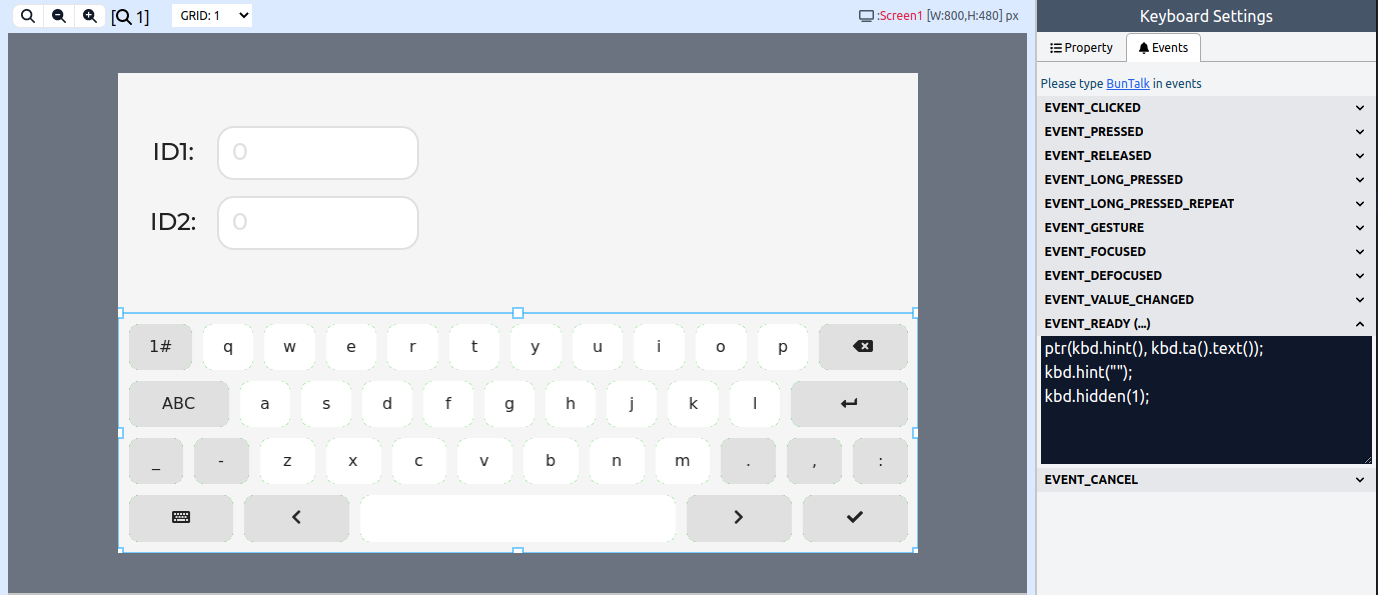Expand the EVENT_FOCUSED section
This screenshot has height=595, width=1378.
[x=1204, y=252]
